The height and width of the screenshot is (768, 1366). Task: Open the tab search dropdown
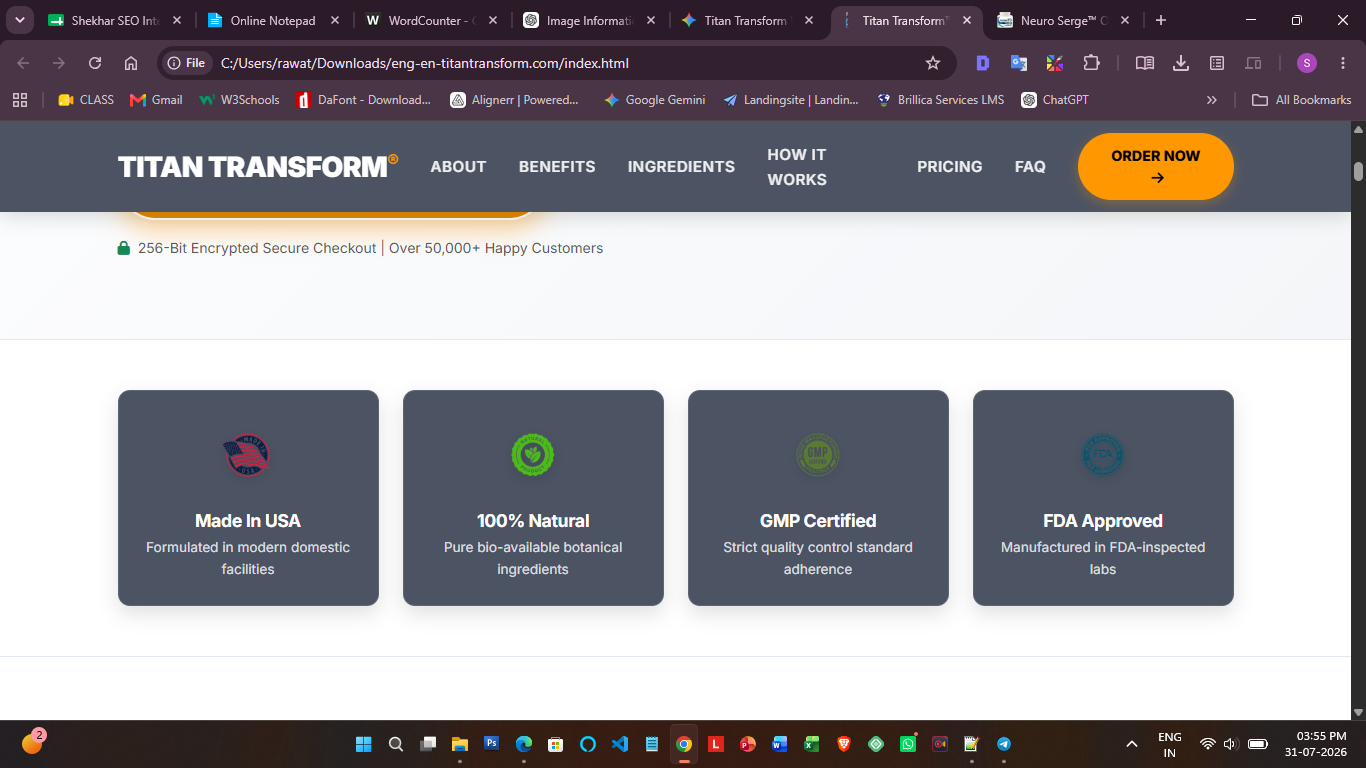[19, 20]
